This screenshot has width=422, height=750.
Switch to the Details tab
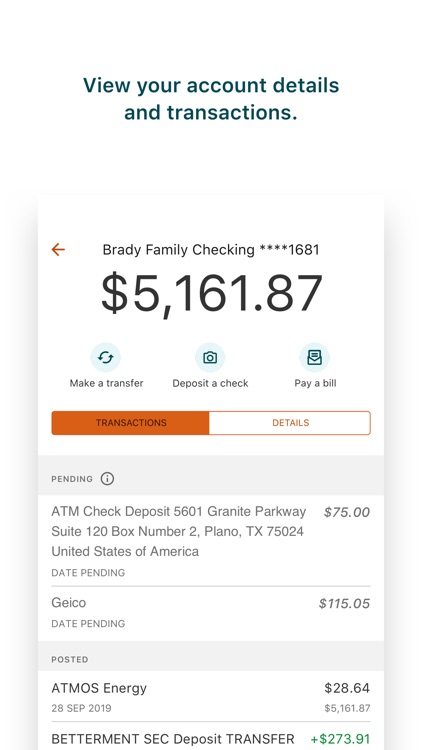point(290,423)
